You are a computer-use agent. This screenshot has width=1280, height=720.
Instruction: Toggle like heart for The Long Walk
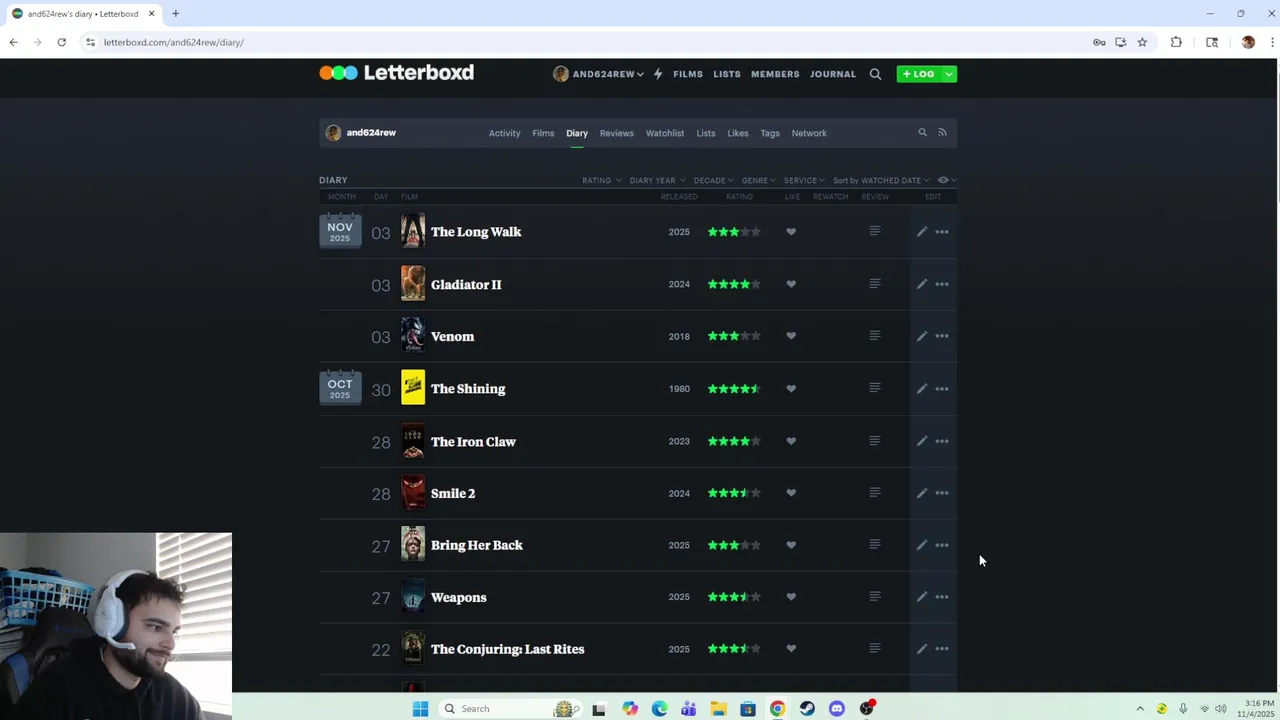(791, 232)
